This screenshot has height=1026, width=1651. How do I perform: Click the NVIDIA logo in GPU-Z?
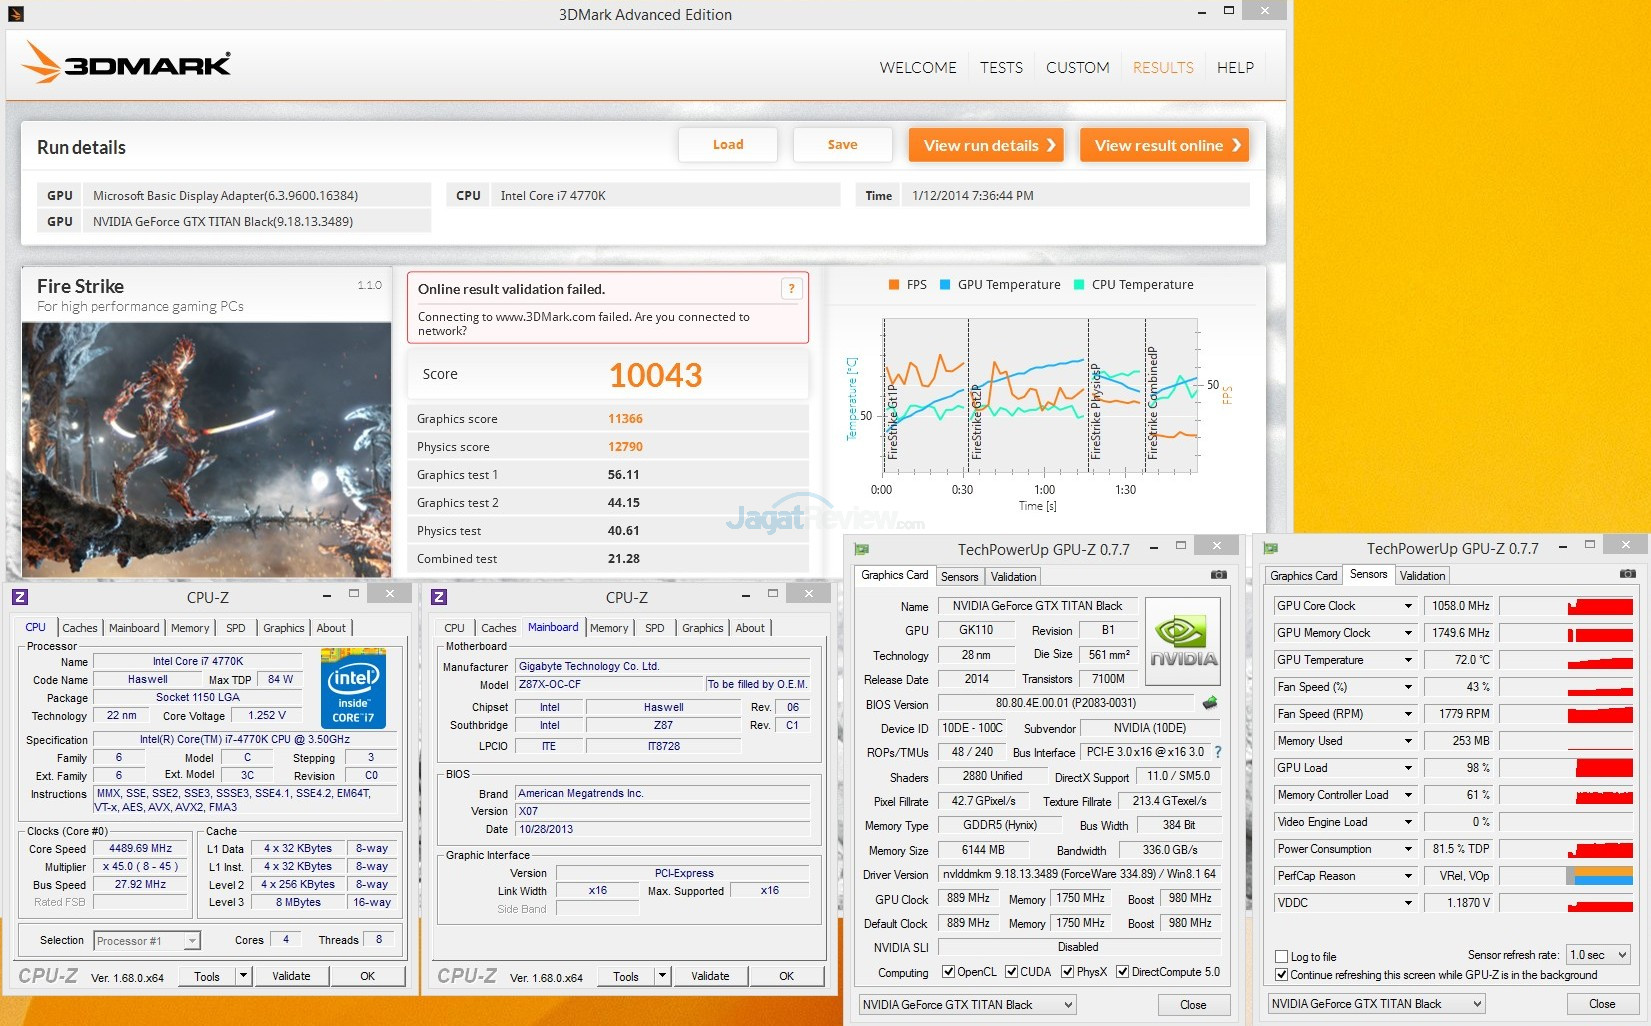(x=1182, y=640)
